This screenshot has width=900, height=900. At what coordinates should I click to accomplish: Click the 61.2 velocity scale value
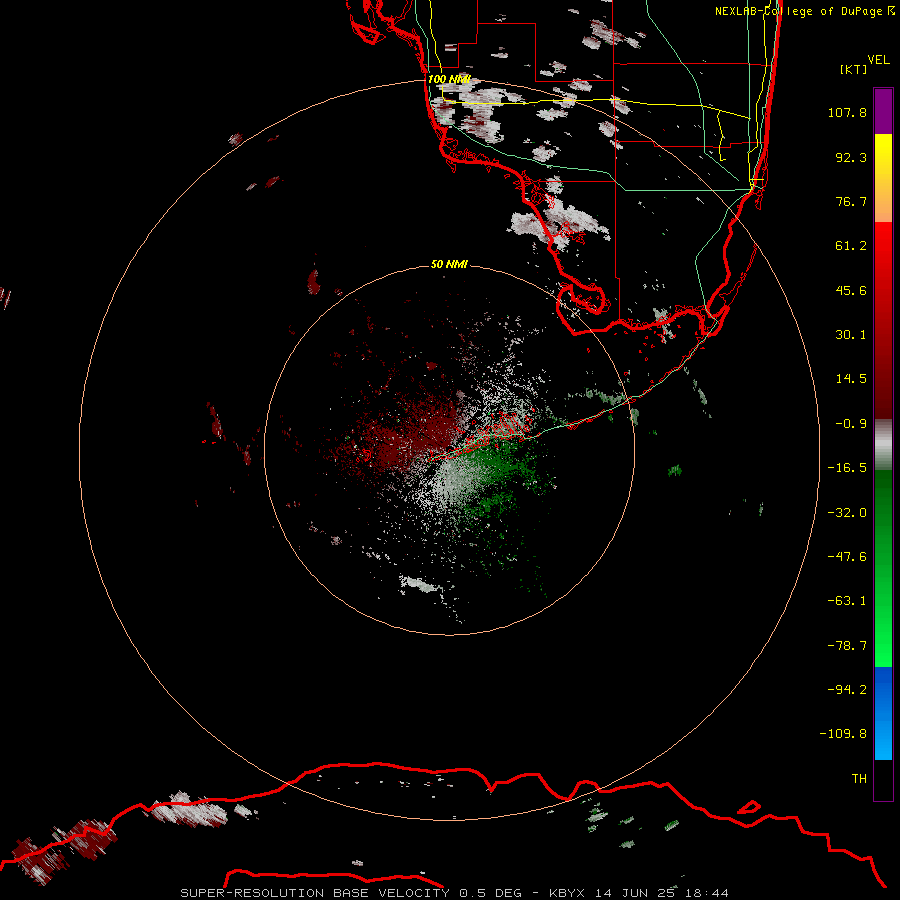[x=851, y=246]
